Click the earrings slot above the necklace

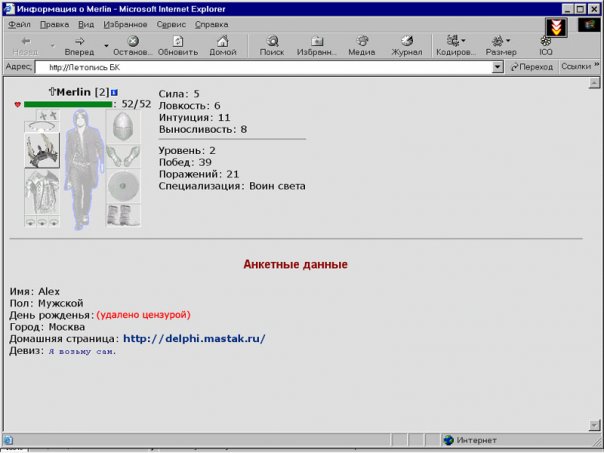click(49, 115)
